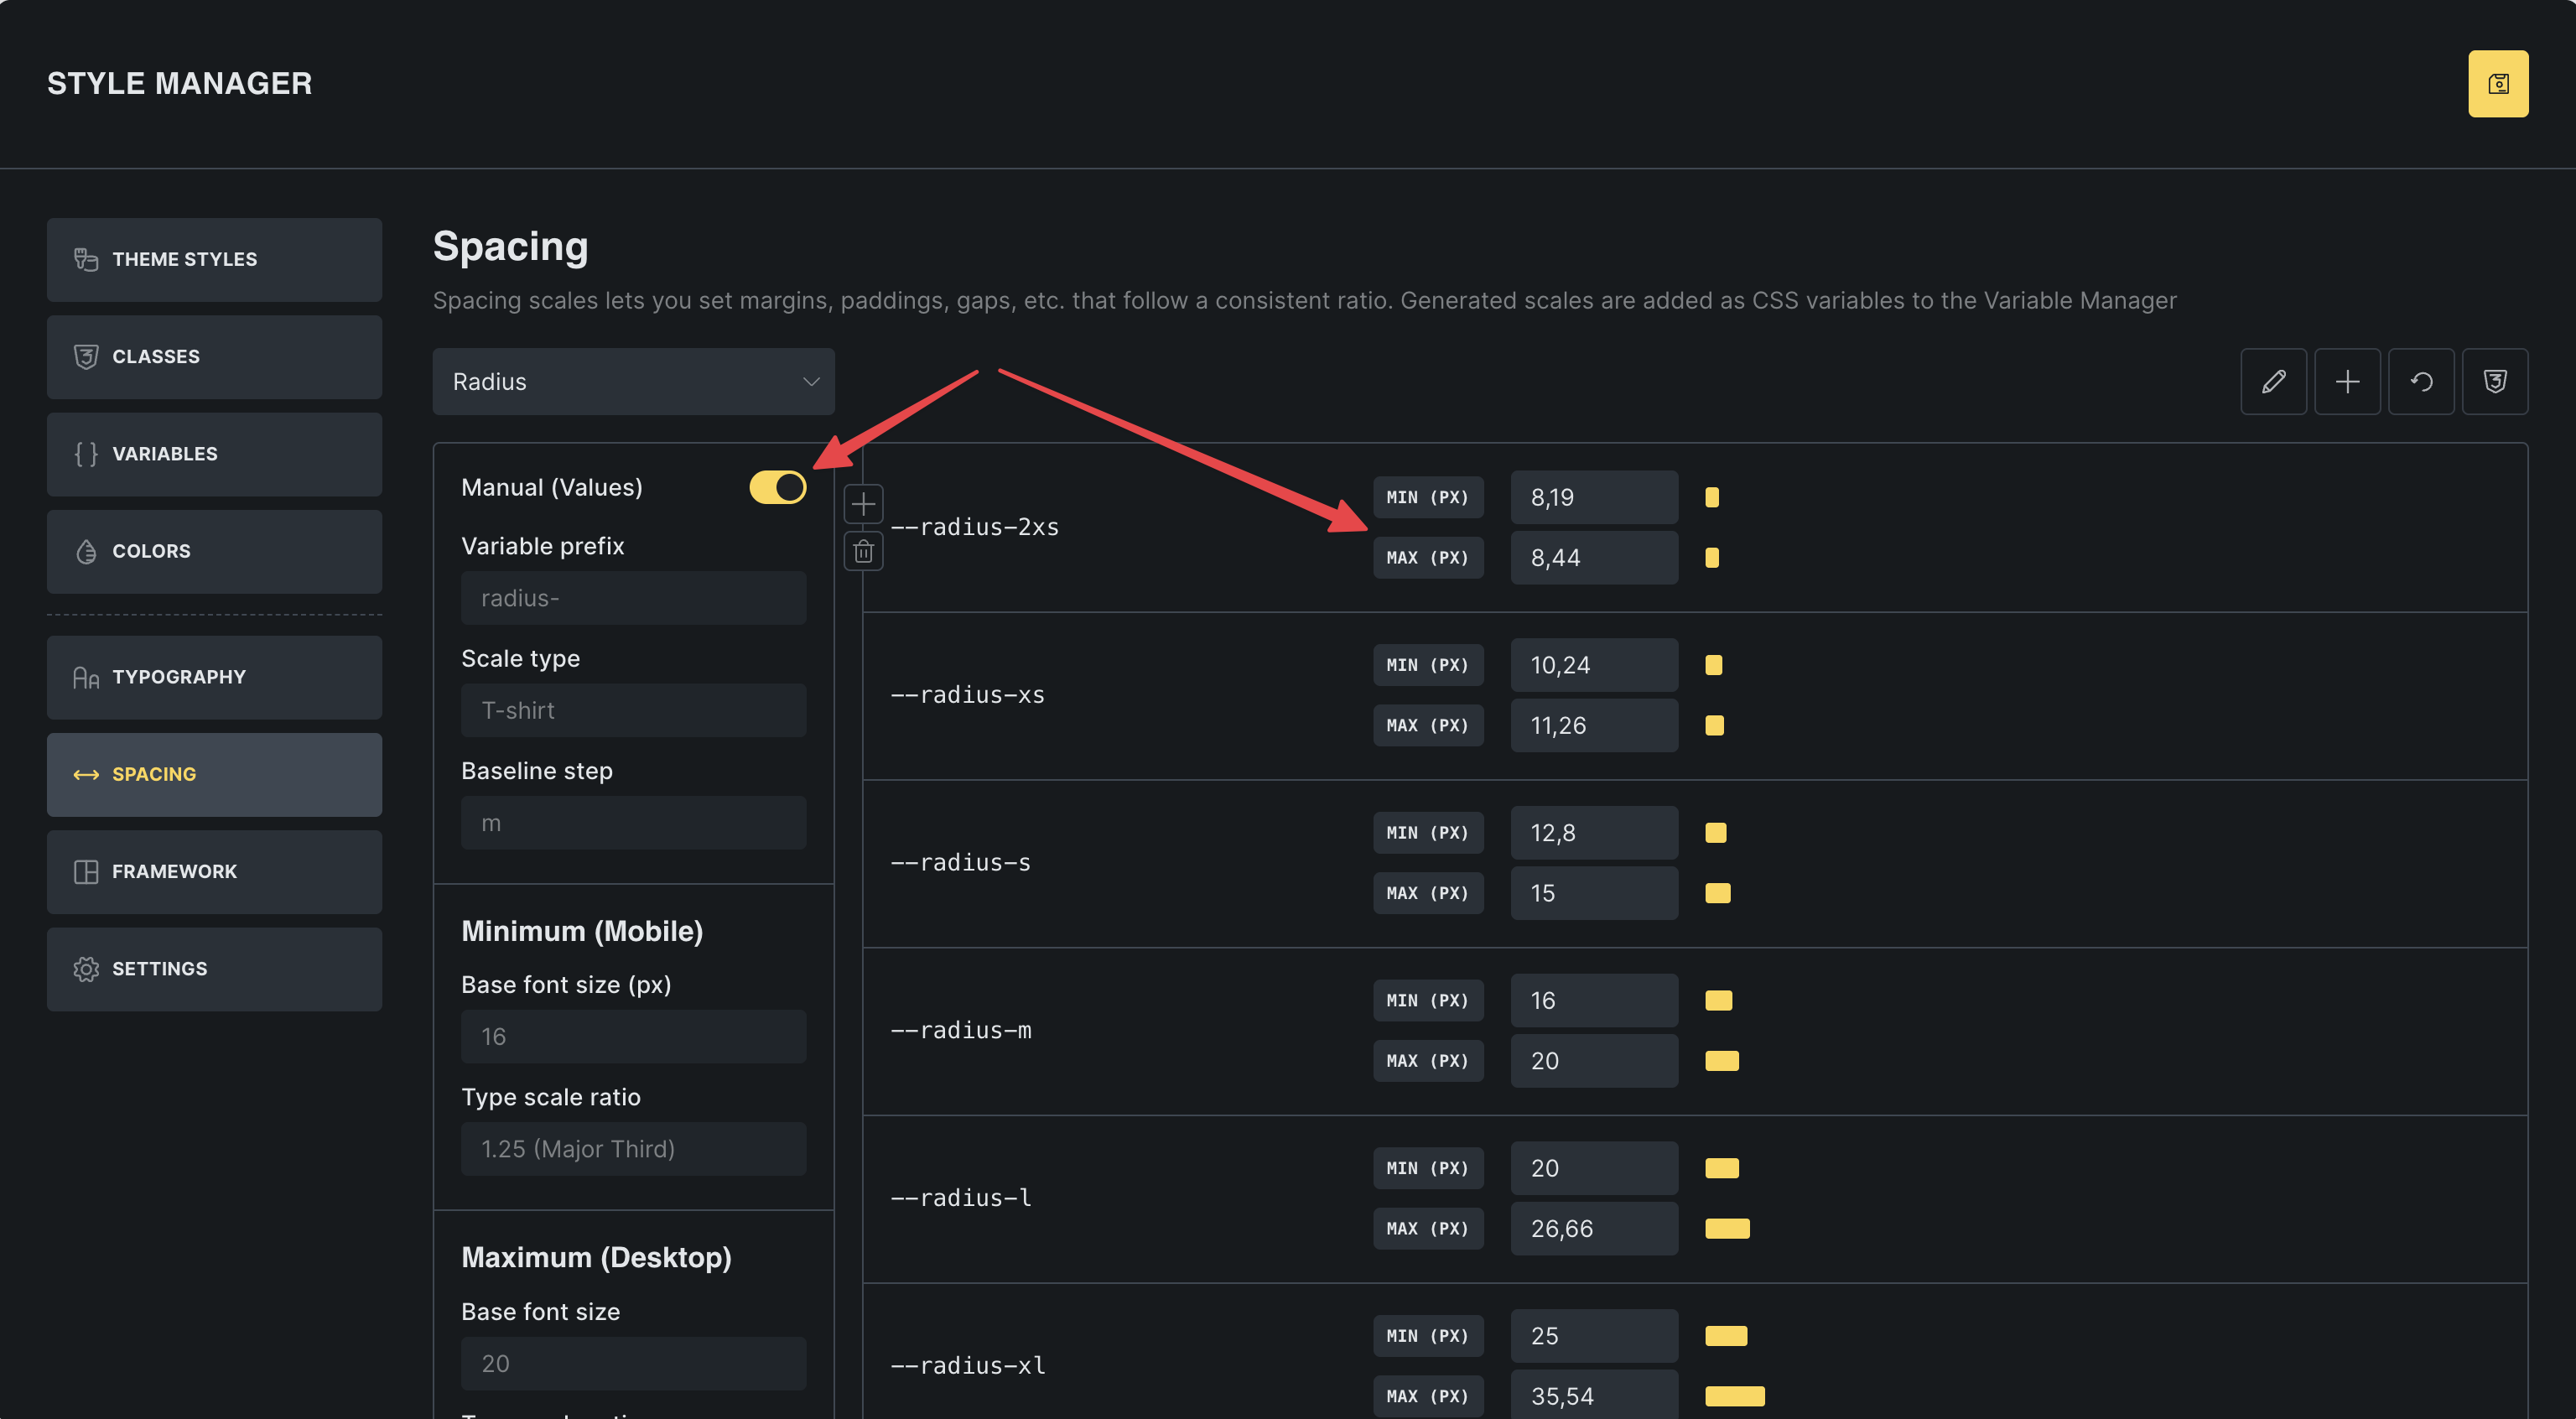Click the radius-2xs MIN value field 8,19
This screenshot has height=1419, width=2576.
1593,497
